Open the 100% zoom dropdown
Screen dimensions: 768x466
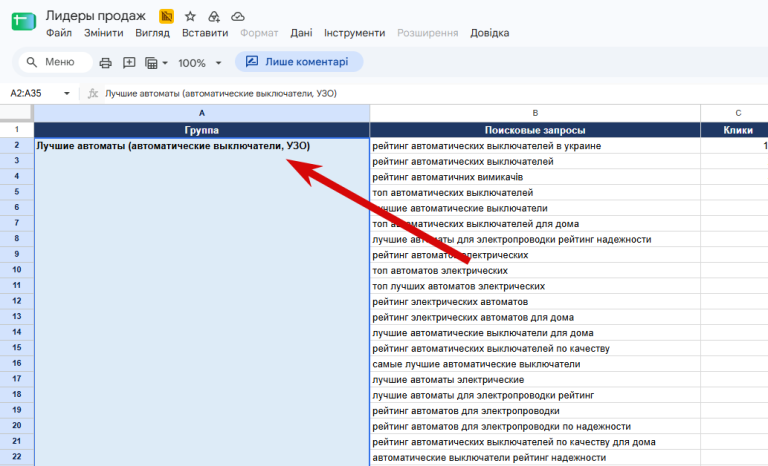click(200, 63)
